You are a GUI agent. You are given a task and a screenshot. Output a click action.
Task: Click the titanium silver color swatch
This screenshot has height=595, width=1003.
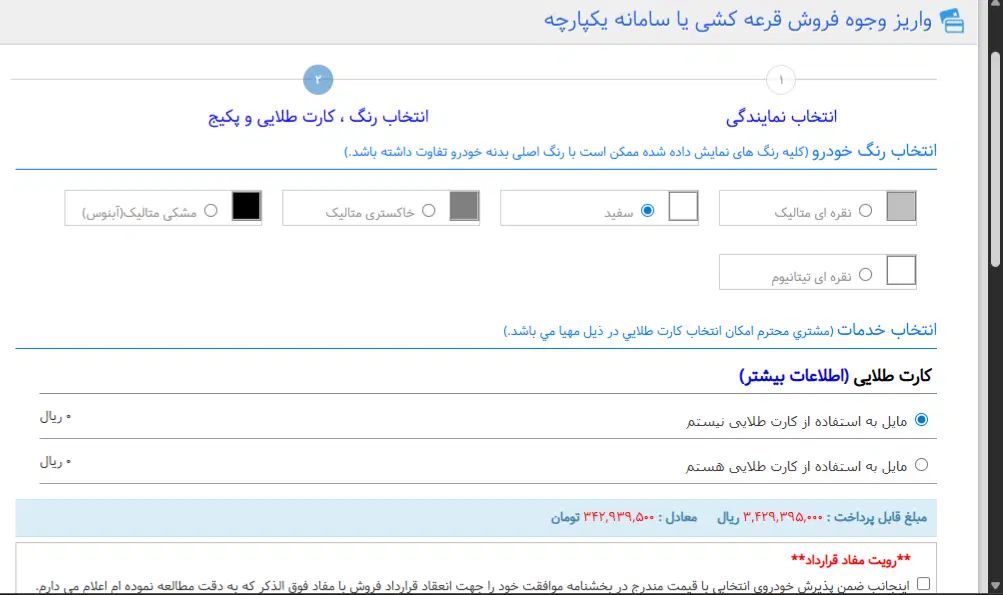pos(901,270)
